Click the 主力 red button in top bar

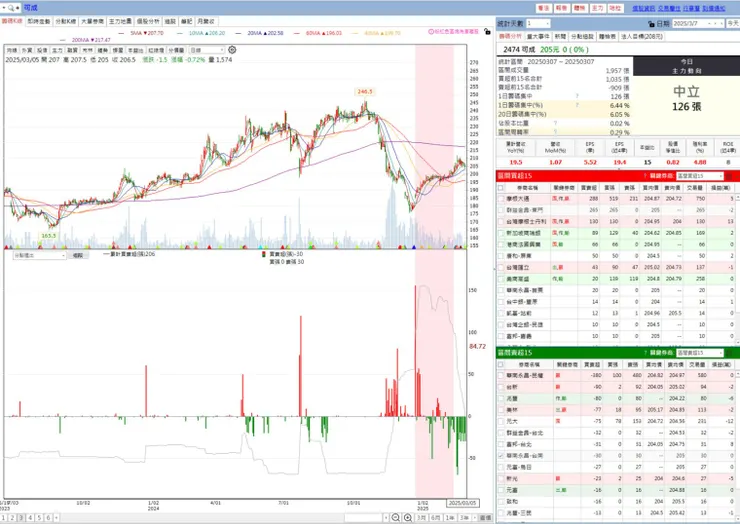click(597, 8)
